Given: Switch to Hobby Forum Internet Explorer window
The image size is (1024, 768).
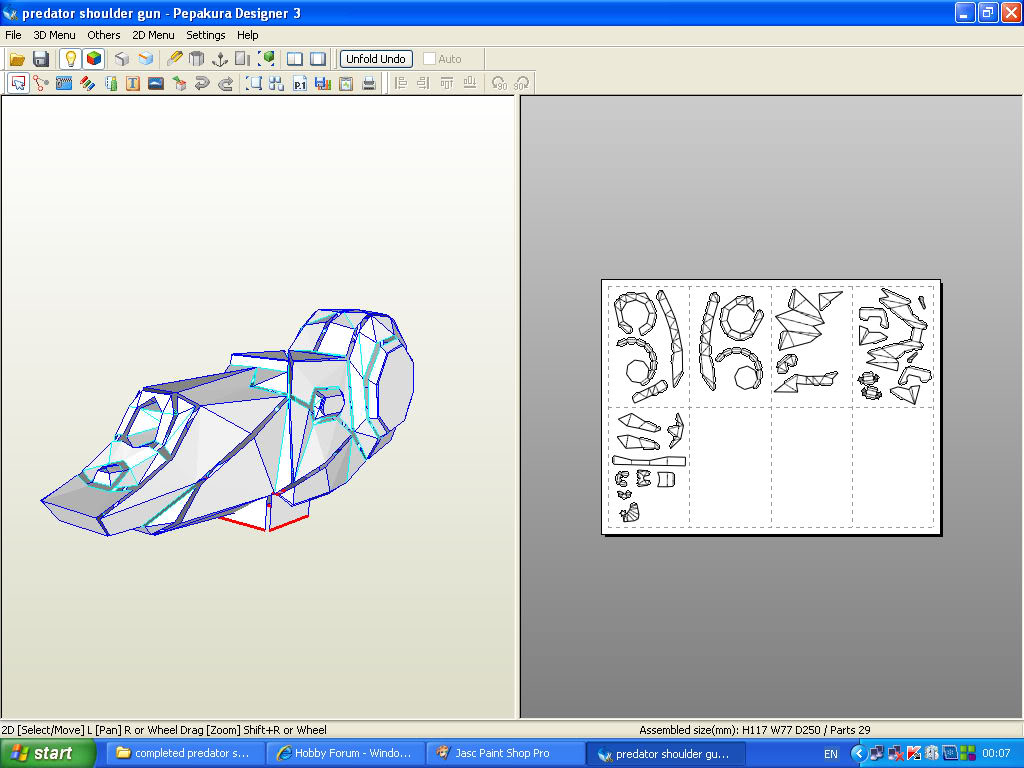Looking at the screenshot, I should (345, 754).
